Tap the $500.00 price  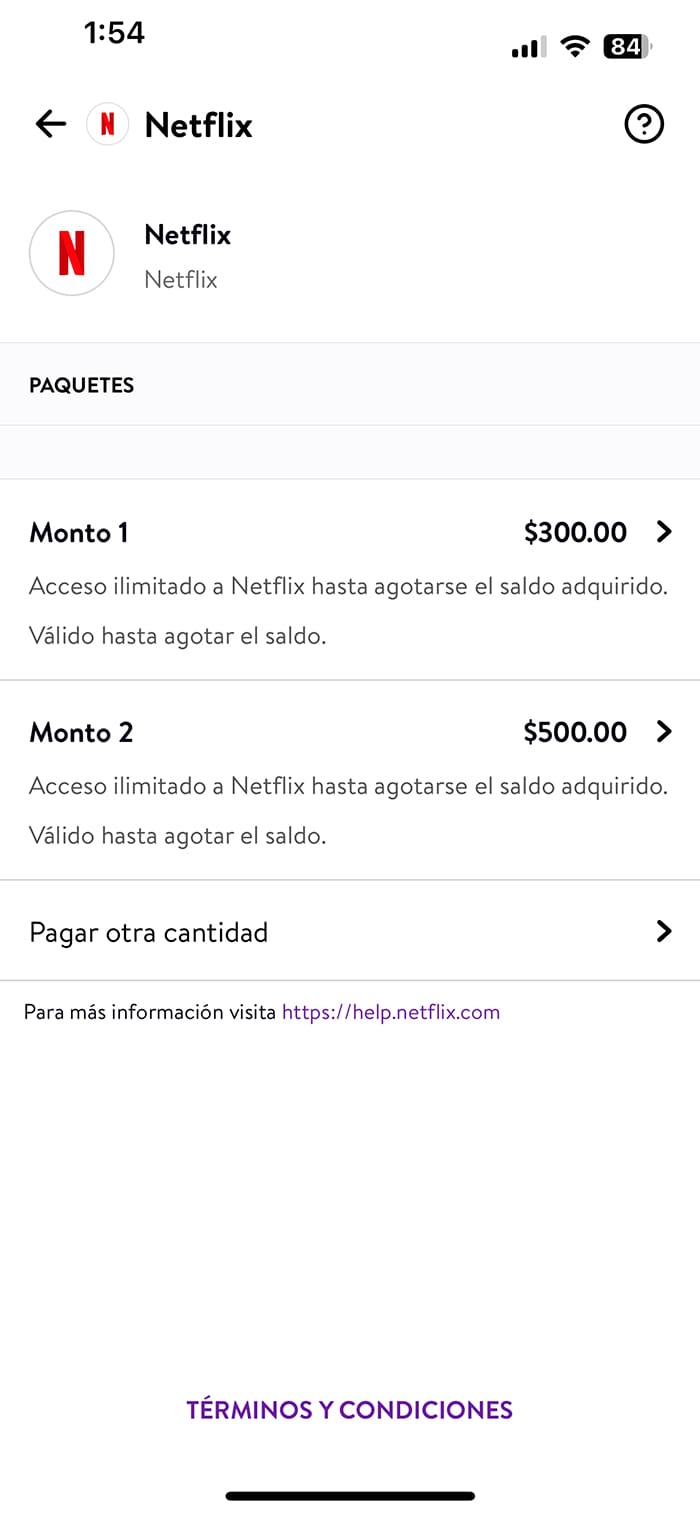click(x=575, y=733)
